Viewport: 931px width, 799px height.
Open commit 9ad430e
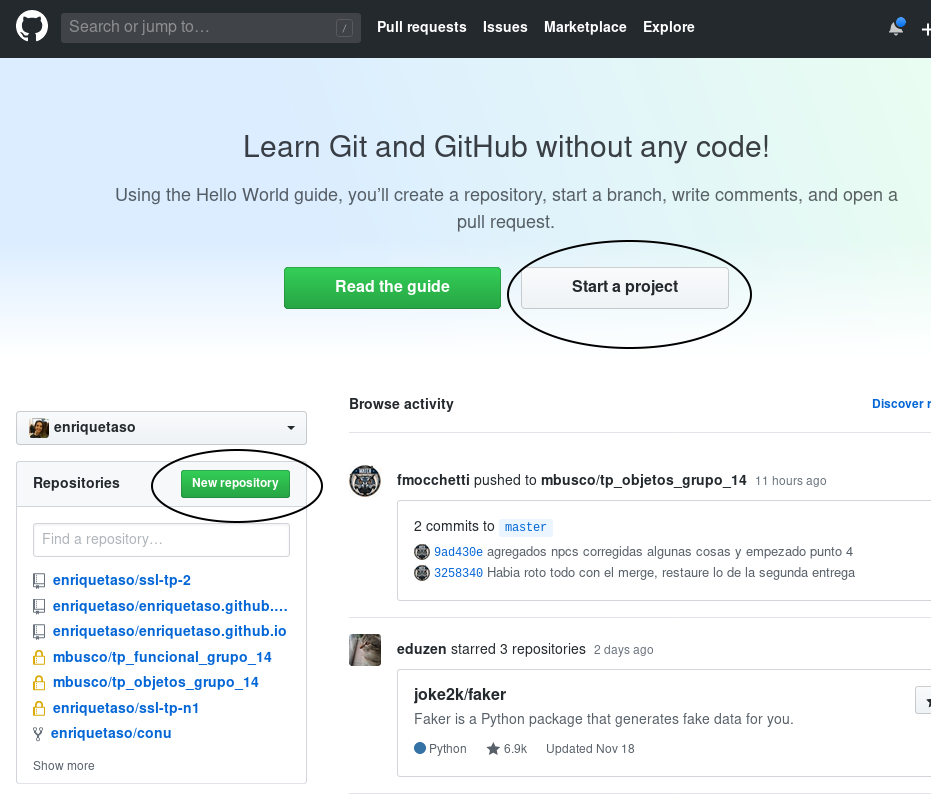click(458, 552)
